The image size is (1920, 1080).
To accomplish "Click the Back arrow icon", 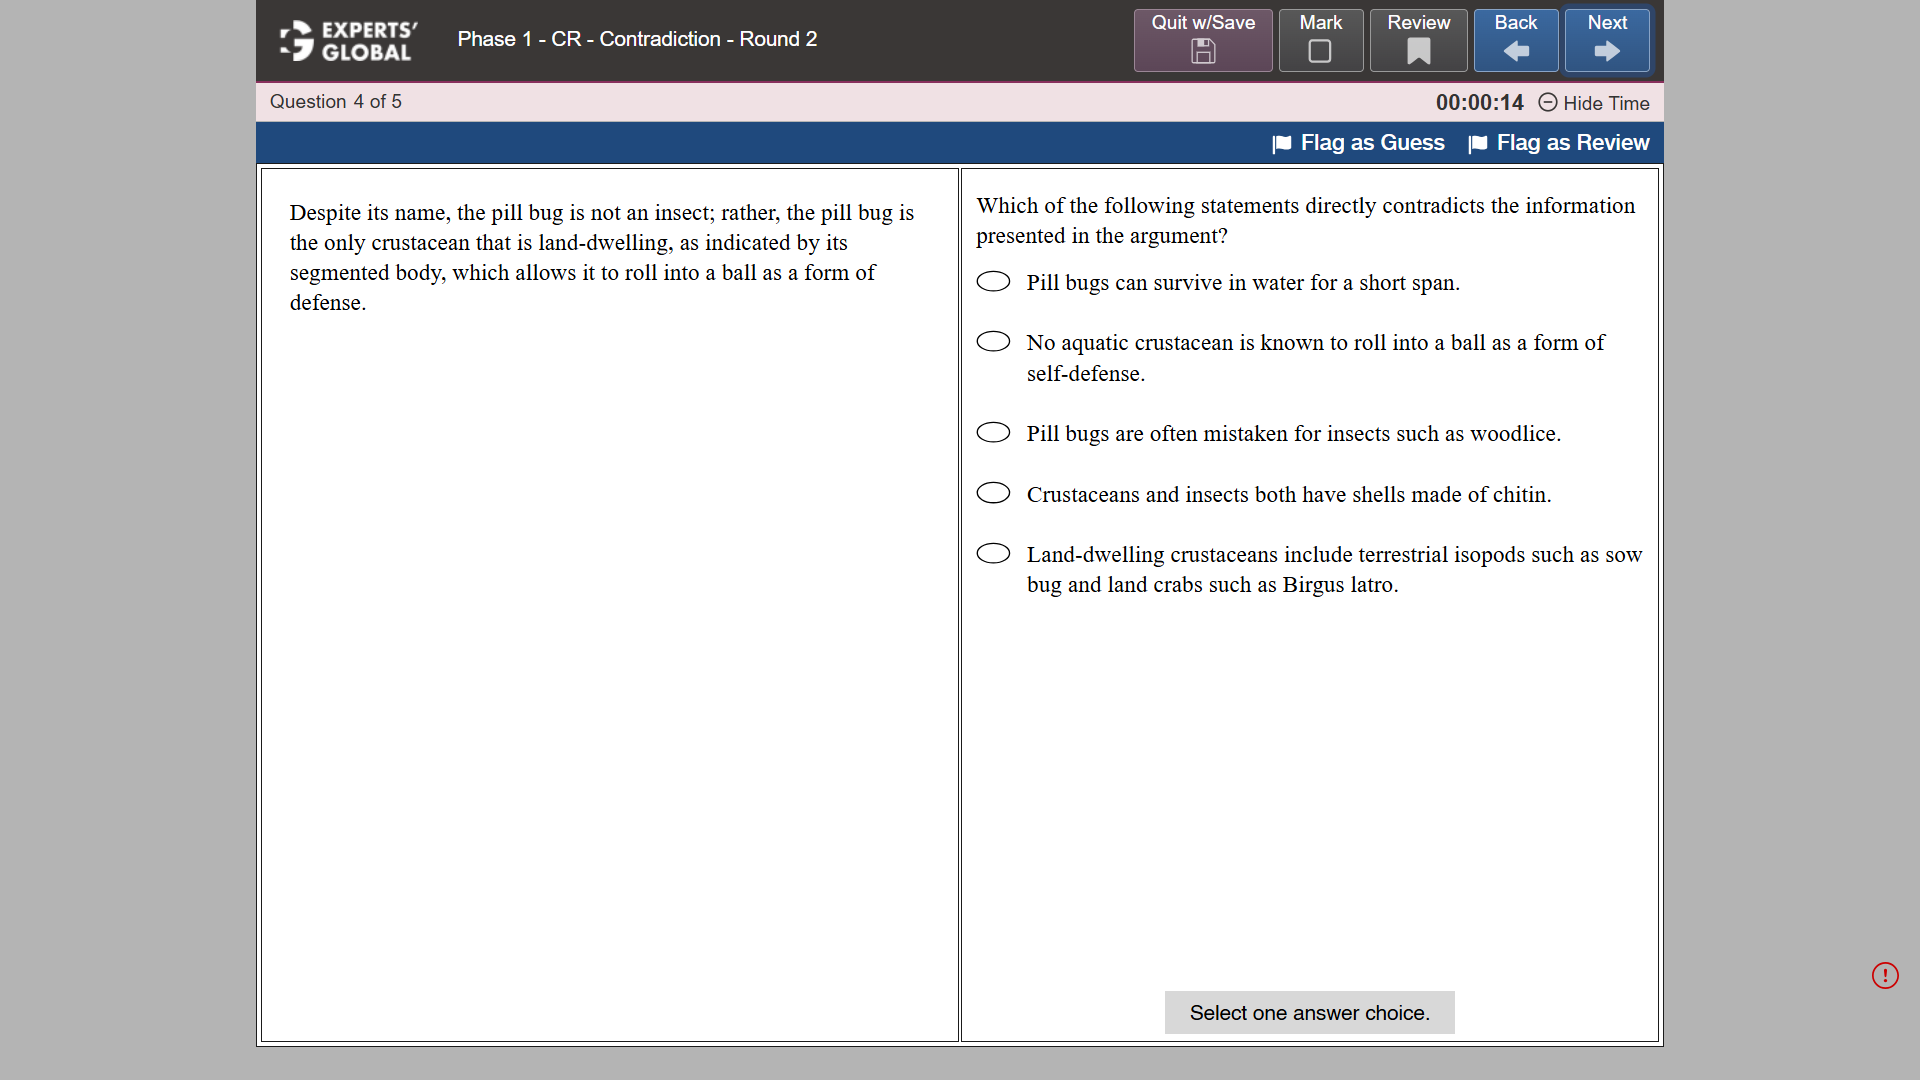I will tap(1515, 52).
